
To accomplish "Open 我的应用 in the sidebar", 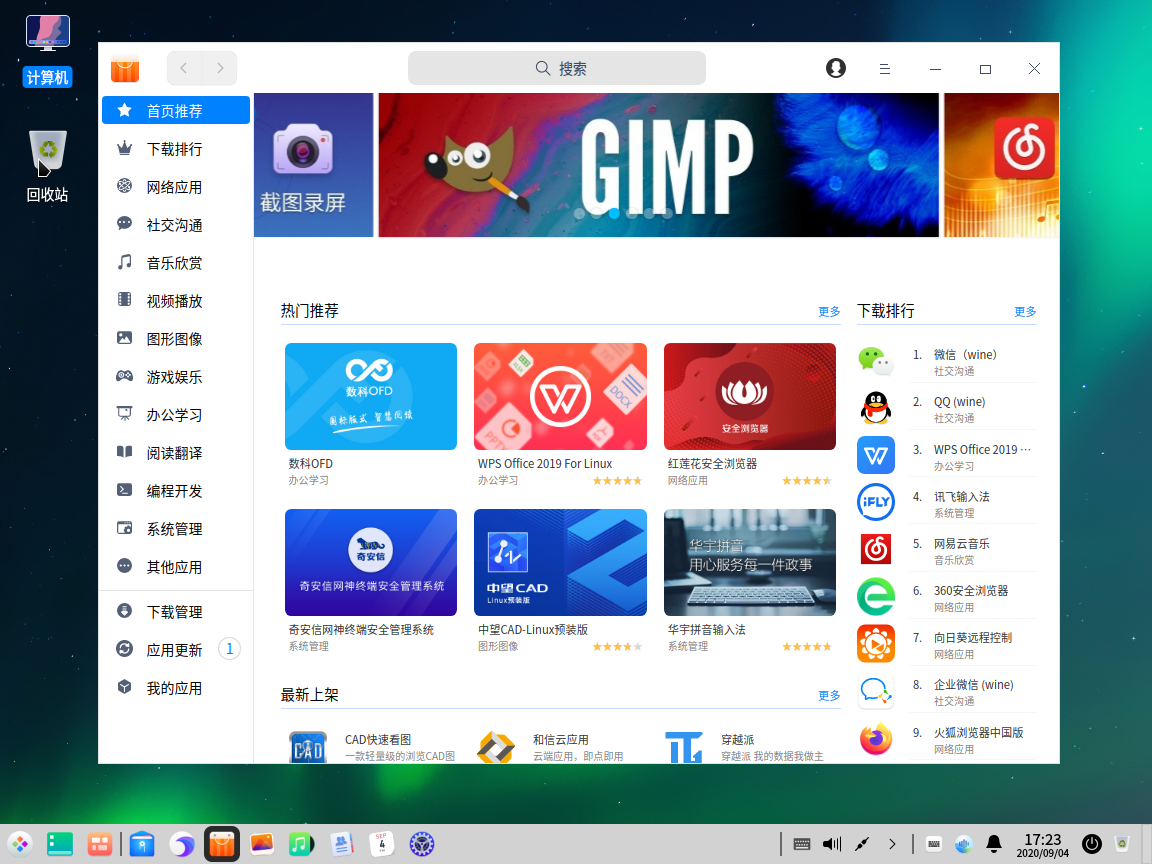I will [x=176, y=688].
